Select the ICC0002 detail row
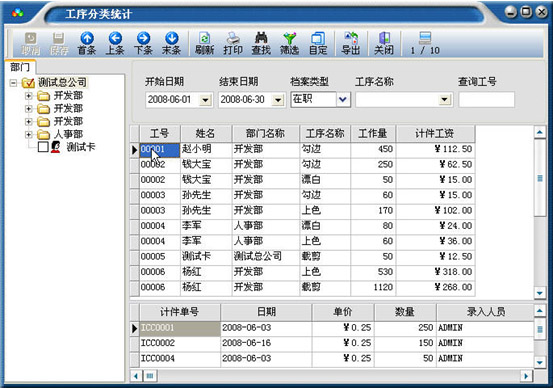This screenshot has height=388, width=553. point(332,343)
